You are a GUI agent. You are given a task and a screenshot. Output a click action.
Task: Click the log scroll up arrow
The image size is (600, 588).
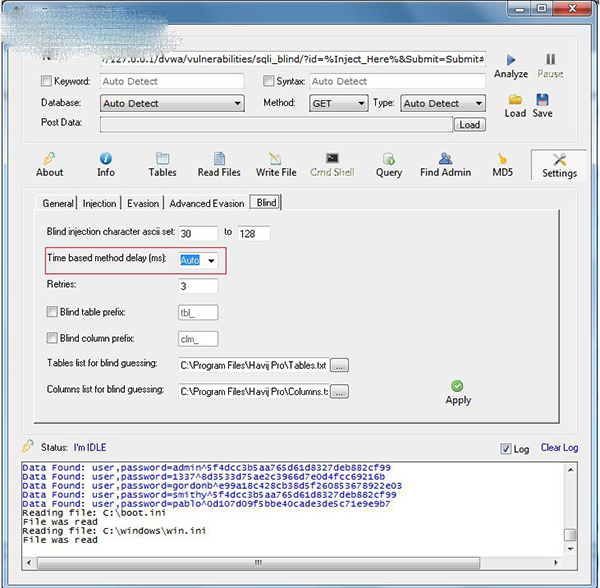coord(570,470)
